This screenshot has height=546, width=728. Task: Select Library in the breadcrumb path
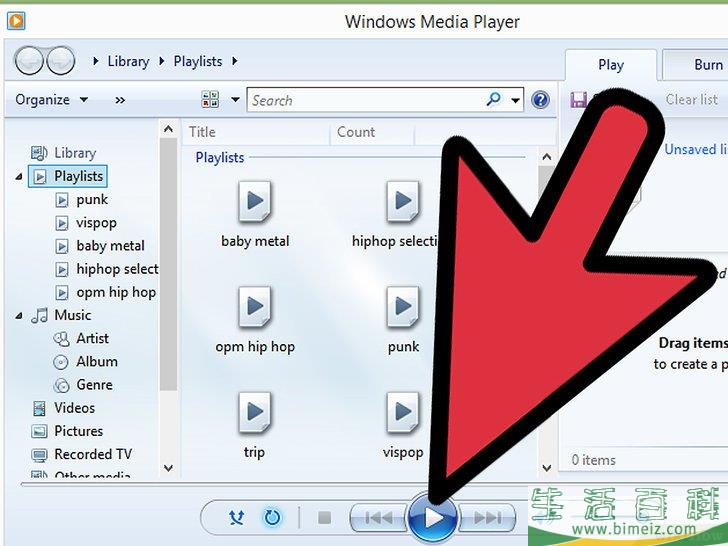[128, 61]
